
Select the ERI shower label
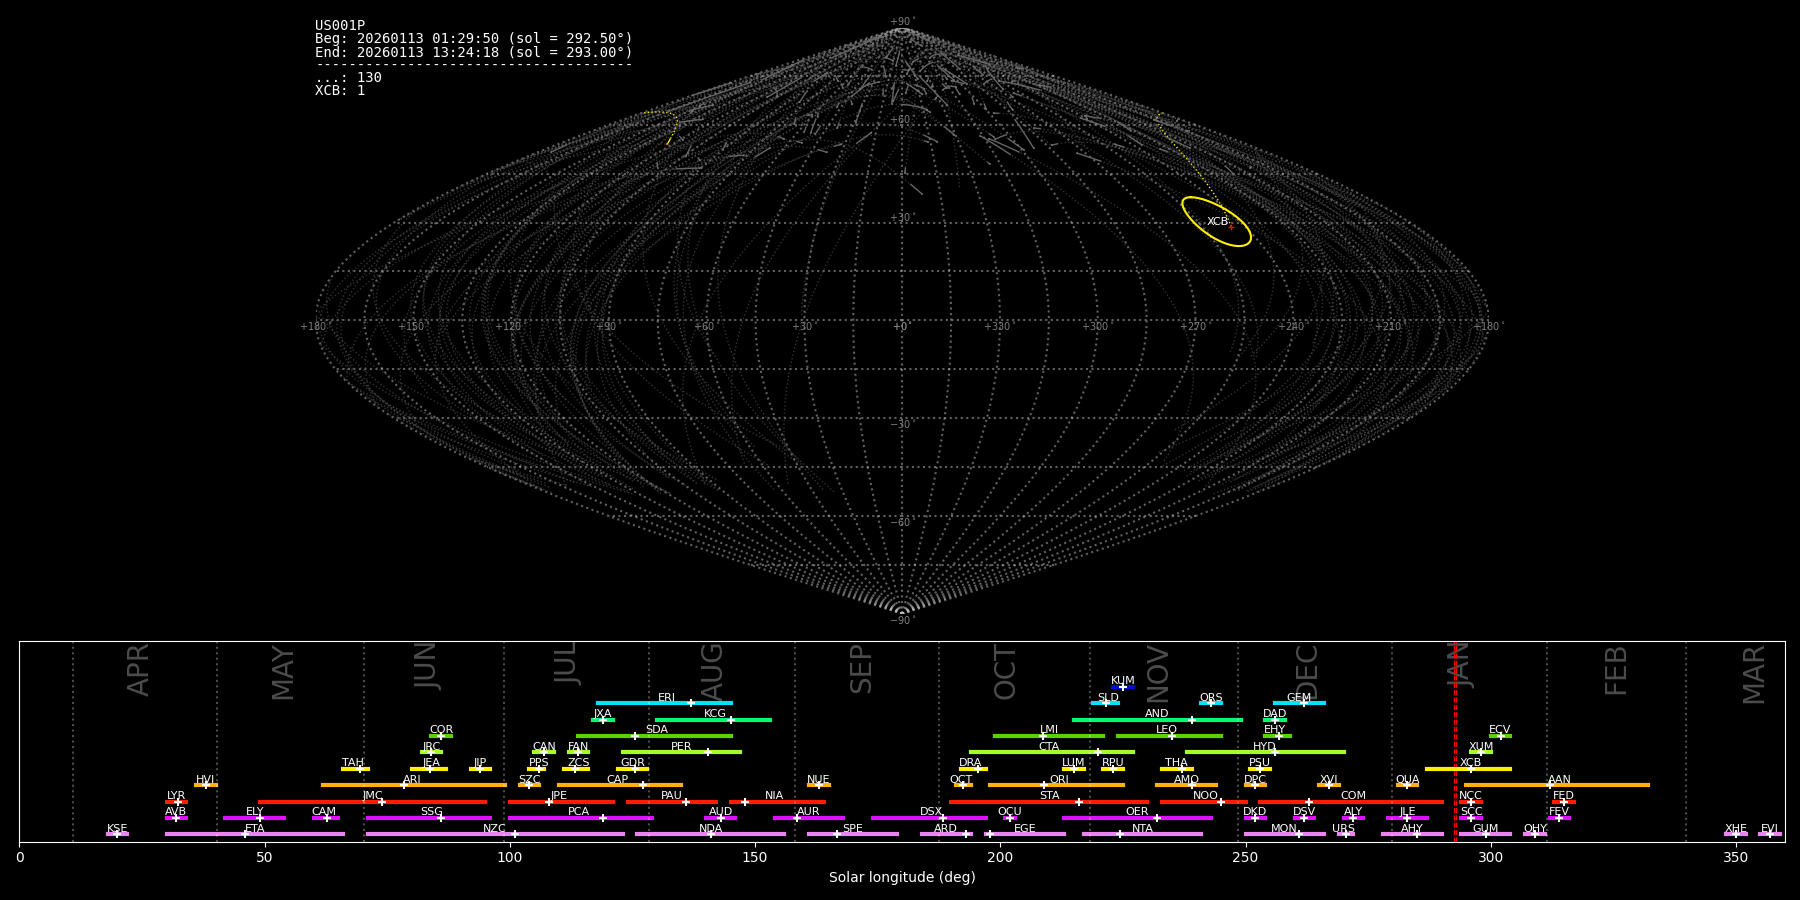tap(667, 698)
